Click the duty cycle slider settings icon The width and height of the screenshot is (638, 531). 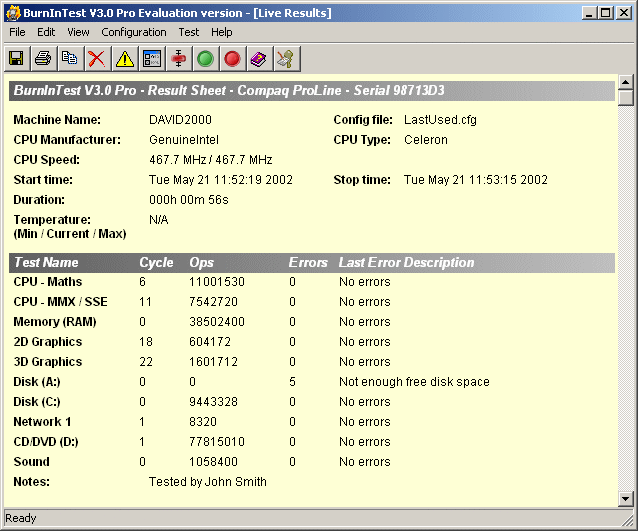[x=179, y=59]
